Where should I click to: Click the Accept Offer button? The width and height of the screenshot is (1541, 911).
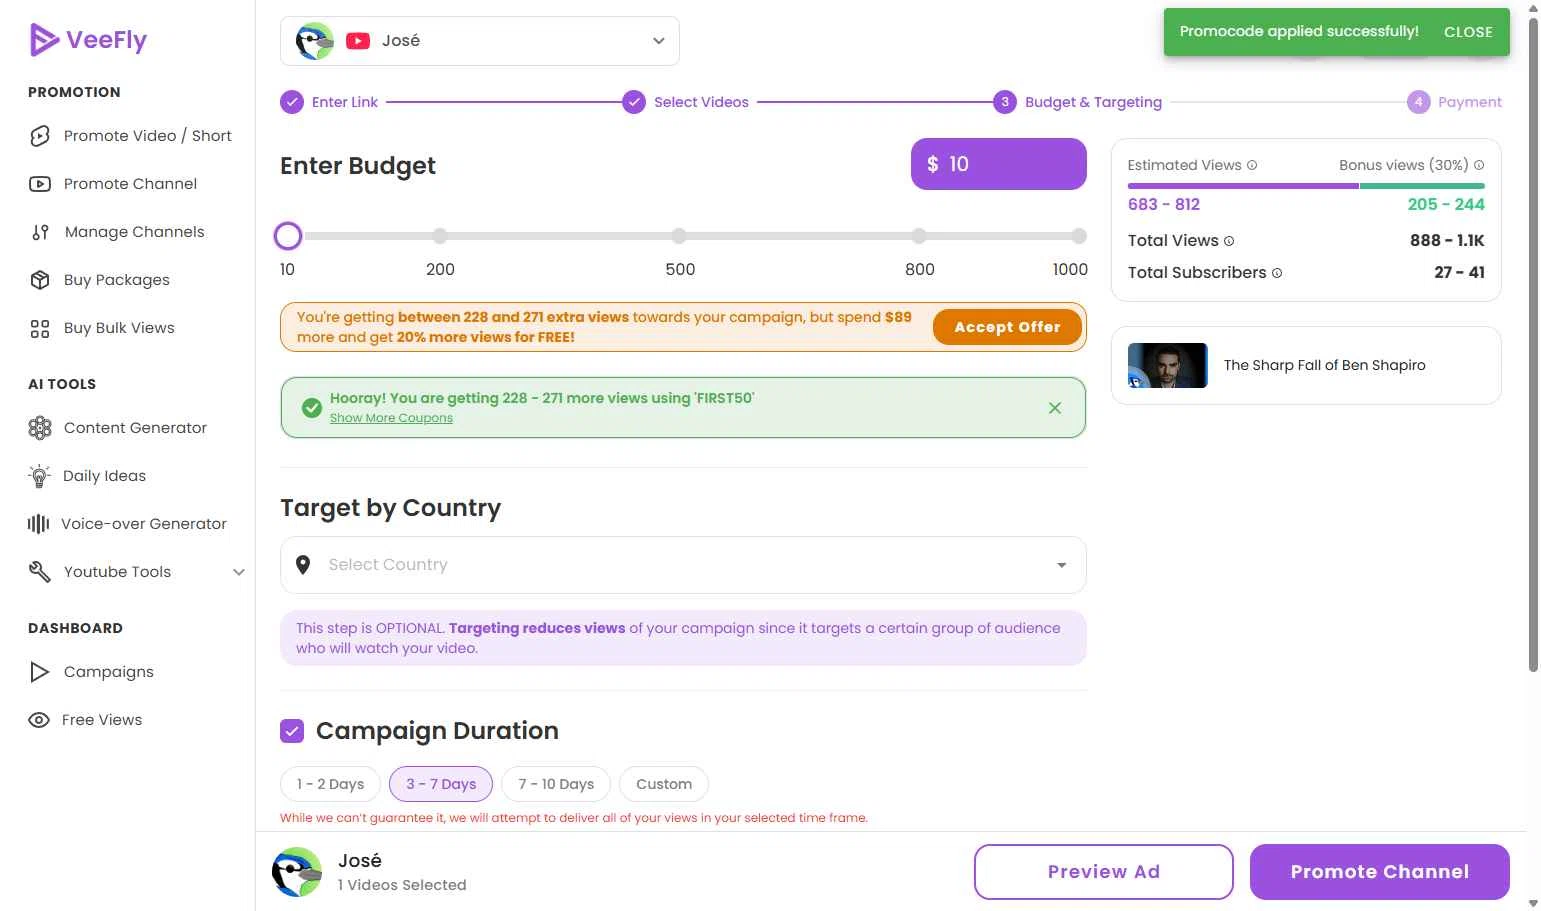[x=1007, y=327]
